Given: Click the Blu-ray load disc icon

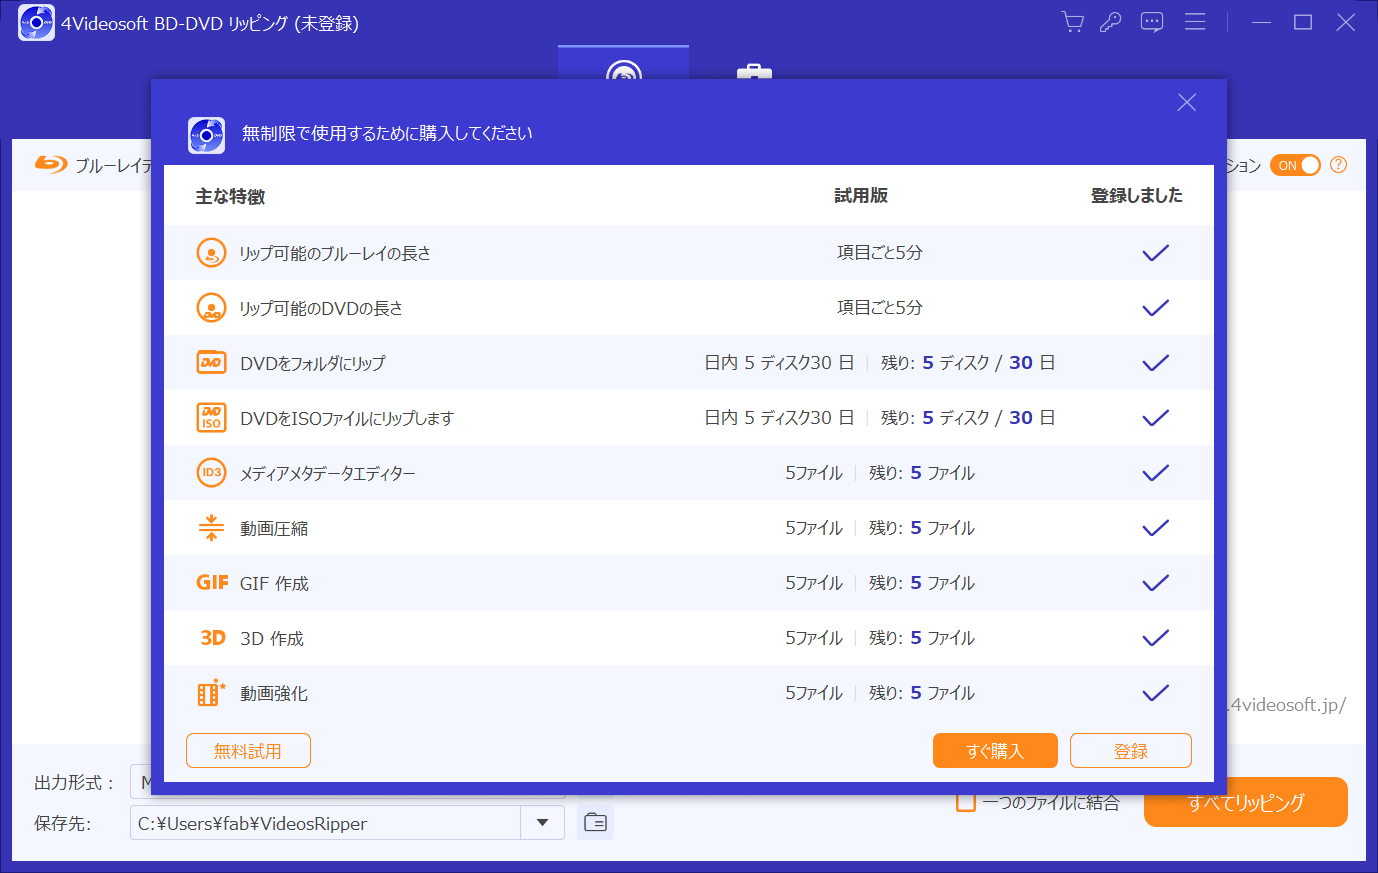Looking at the screenshot, I should click(51, 164).
